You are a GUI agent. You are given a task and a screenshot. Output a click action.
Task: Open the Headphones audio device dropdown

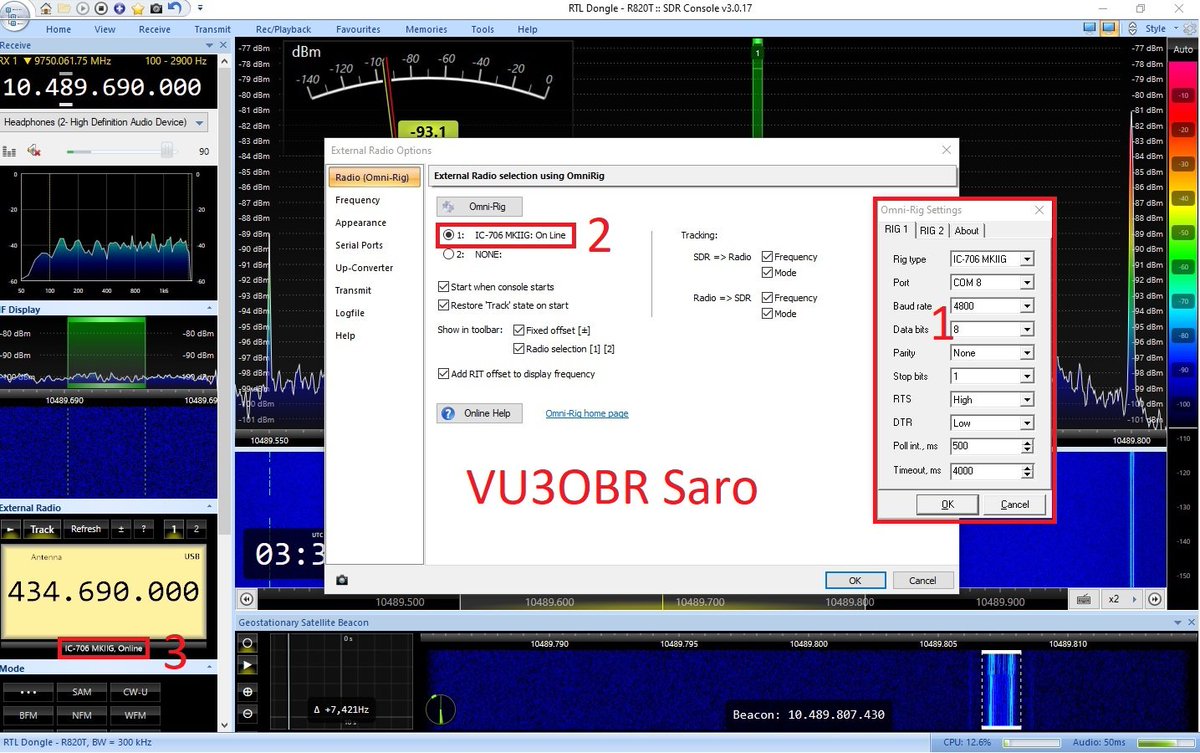[x=104, y=122]
